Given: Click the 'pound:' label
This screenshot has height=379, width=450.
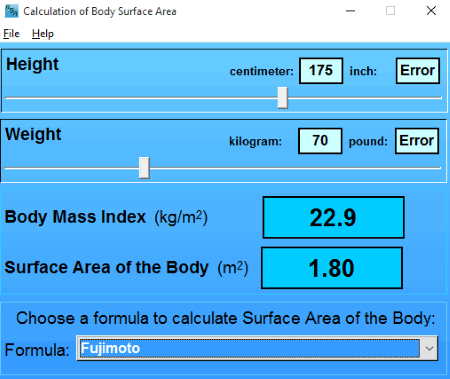Looking at the screenshot, I should [x=368, y=142].
